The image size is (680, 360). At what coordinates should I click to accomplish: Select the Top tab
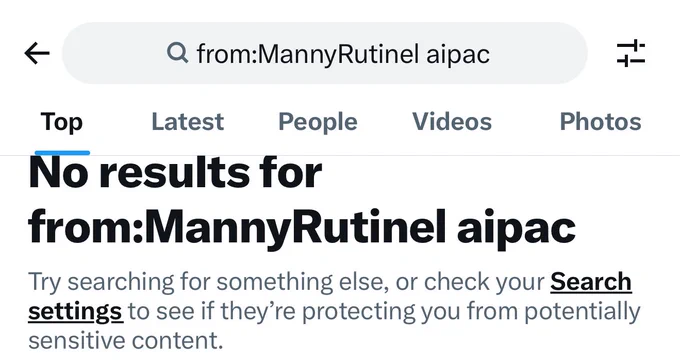coord(62,122)
